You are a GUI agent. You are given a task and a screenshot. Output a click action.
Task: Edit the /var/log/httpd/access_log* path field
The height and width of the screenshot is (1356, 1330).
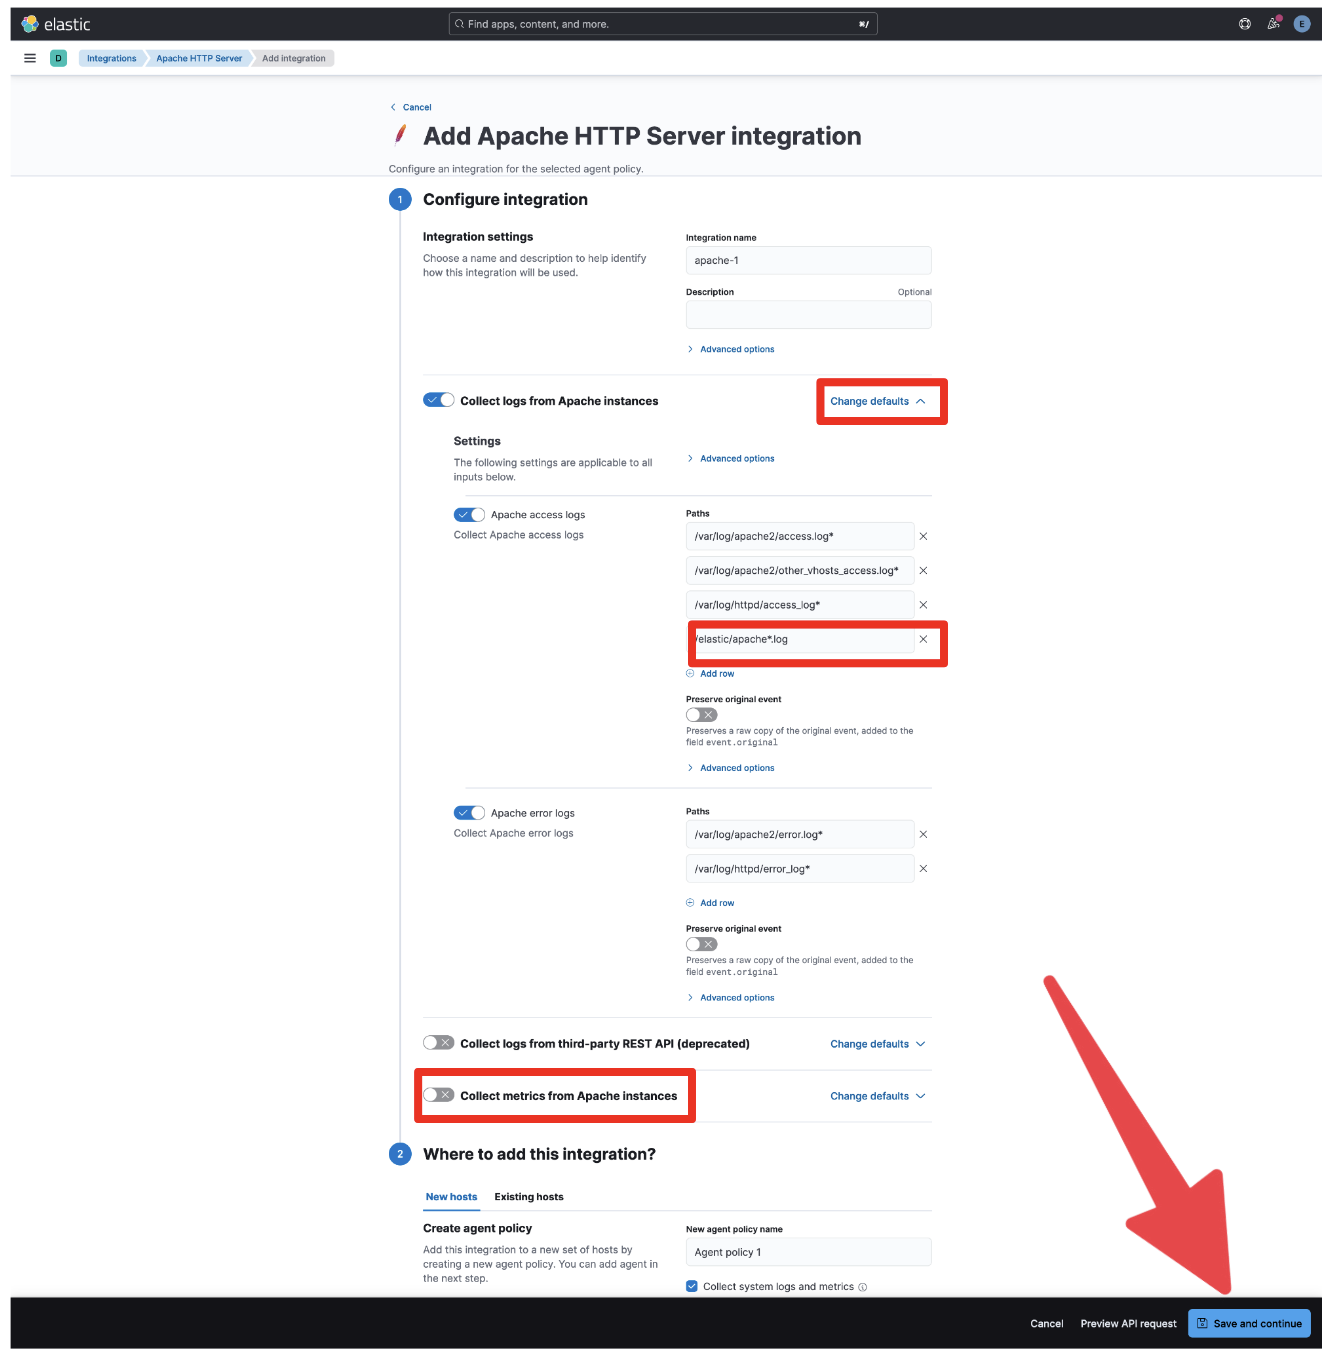(800, 605)
